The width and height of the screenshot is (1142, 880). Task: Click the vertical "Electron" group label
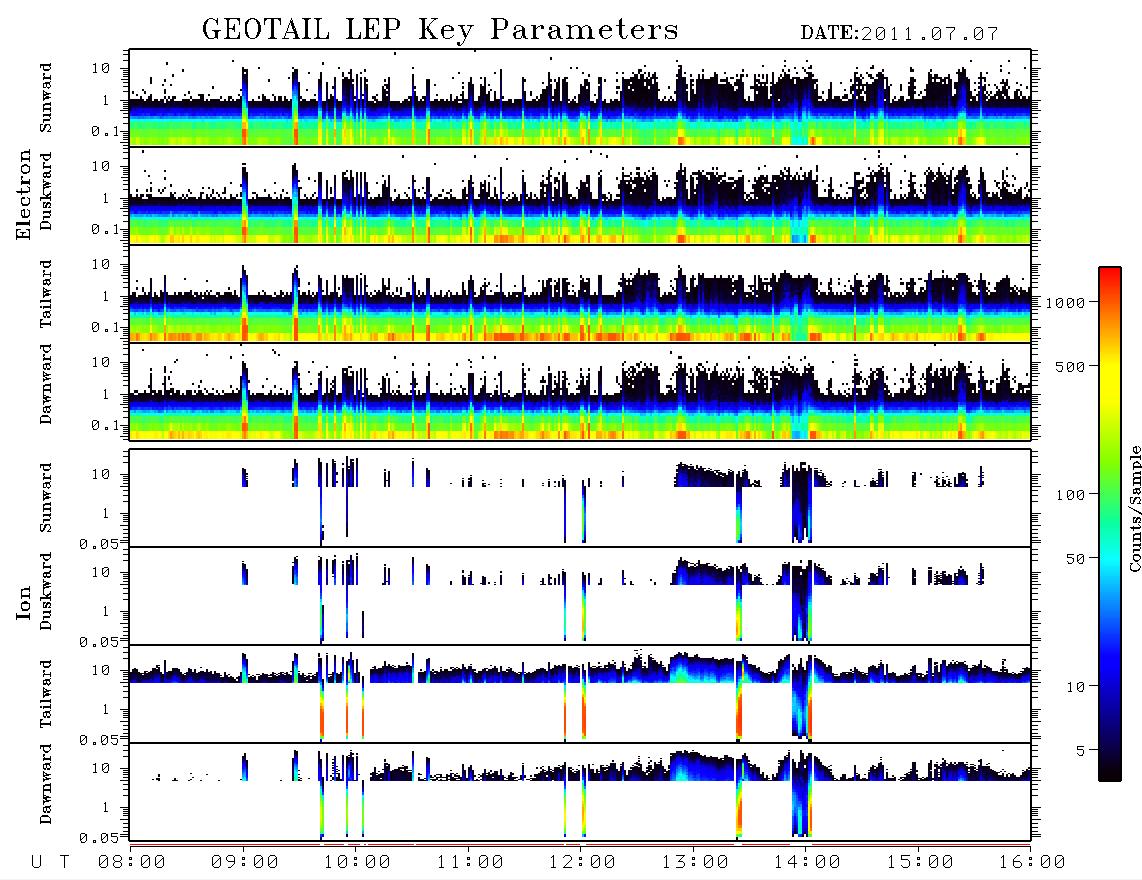tap(24, 195)
